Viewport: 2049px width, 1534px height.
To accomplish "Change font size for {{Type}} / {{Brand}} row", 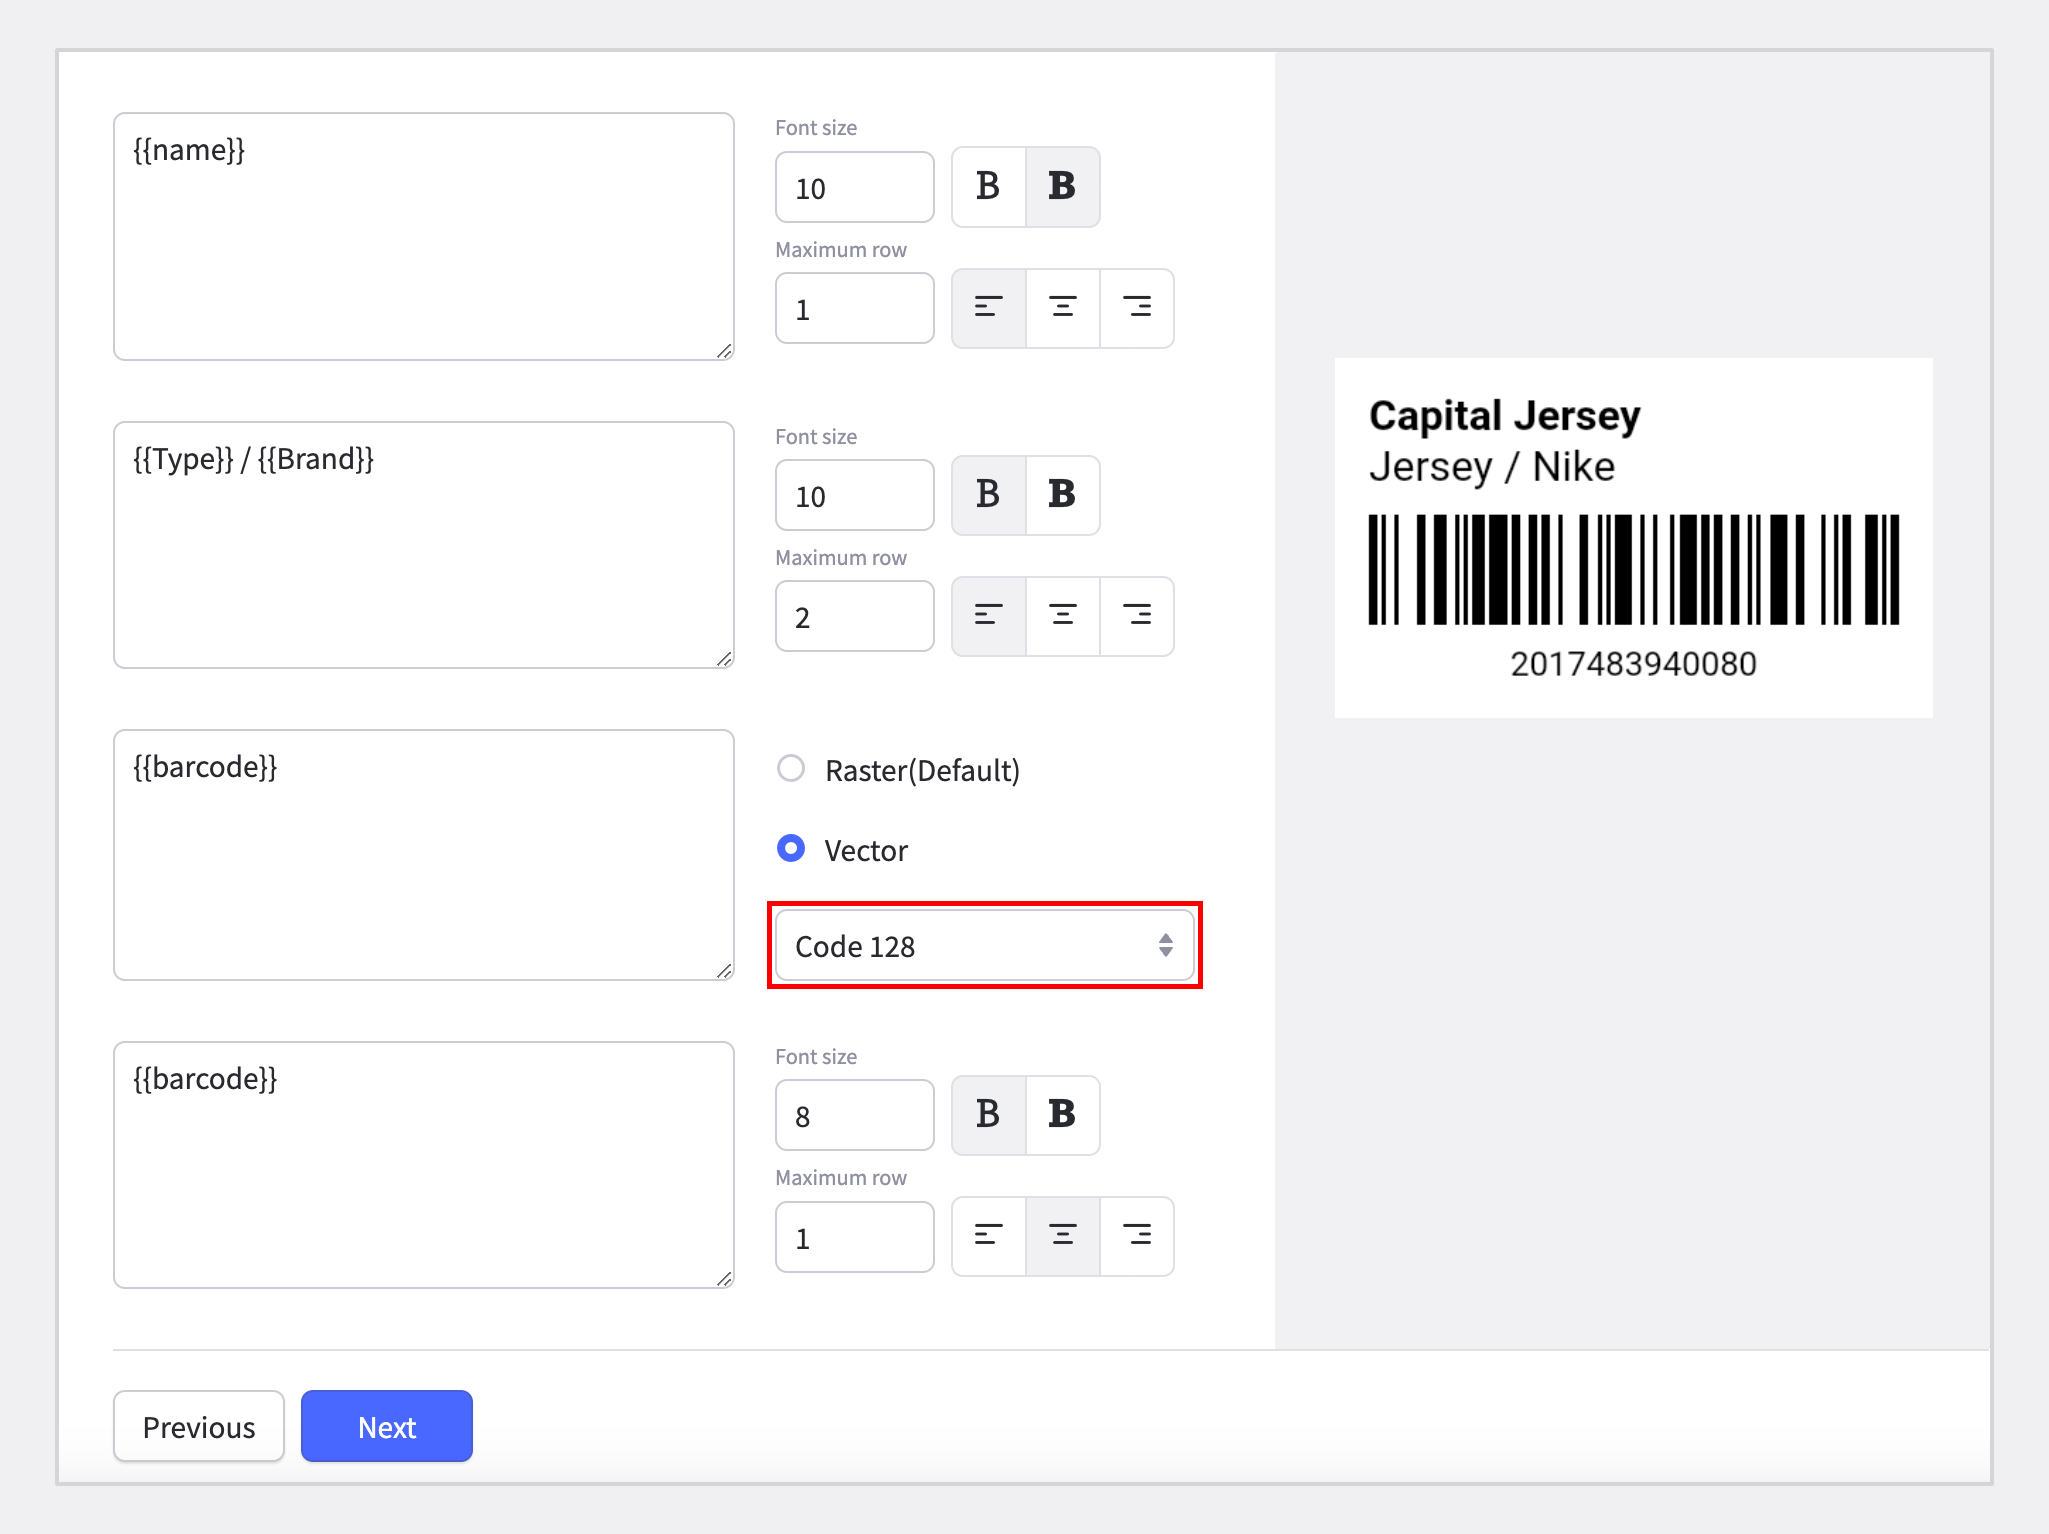I will [855, 496].
